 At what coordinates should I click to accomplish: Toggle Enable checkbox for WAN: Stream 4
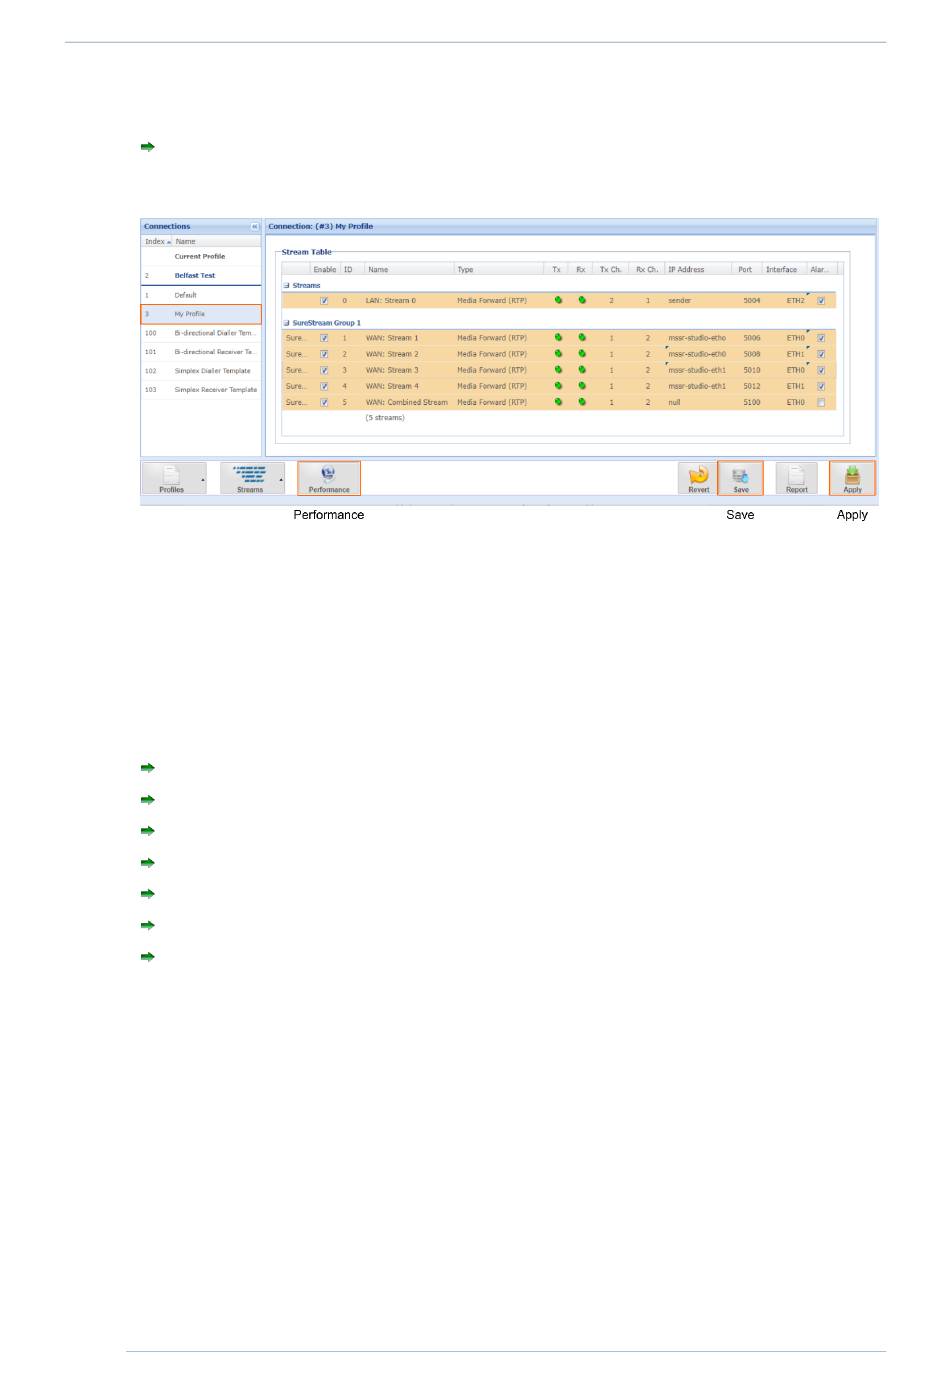click(x=324, y=386)
